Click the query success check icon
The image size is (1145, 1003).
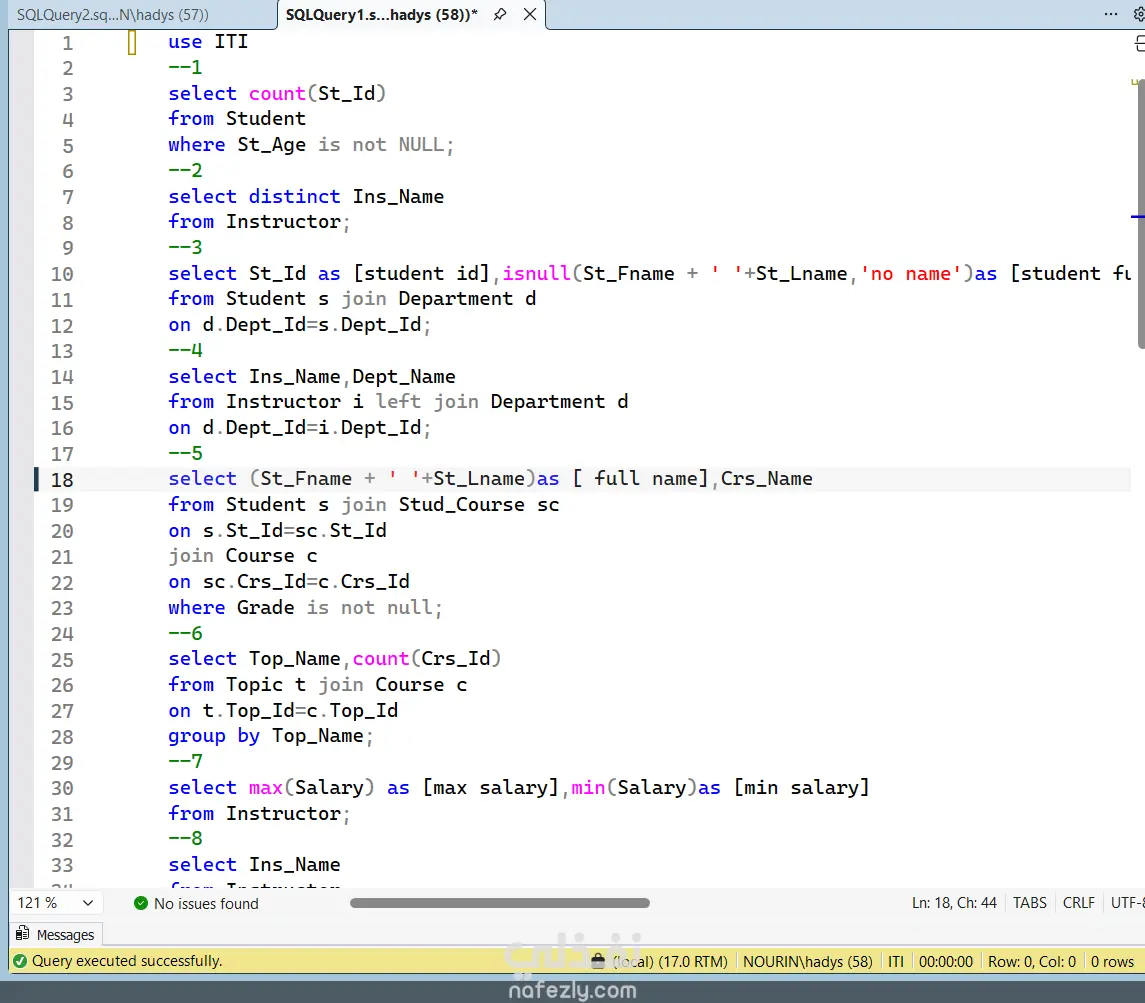(x=20, y=961)
